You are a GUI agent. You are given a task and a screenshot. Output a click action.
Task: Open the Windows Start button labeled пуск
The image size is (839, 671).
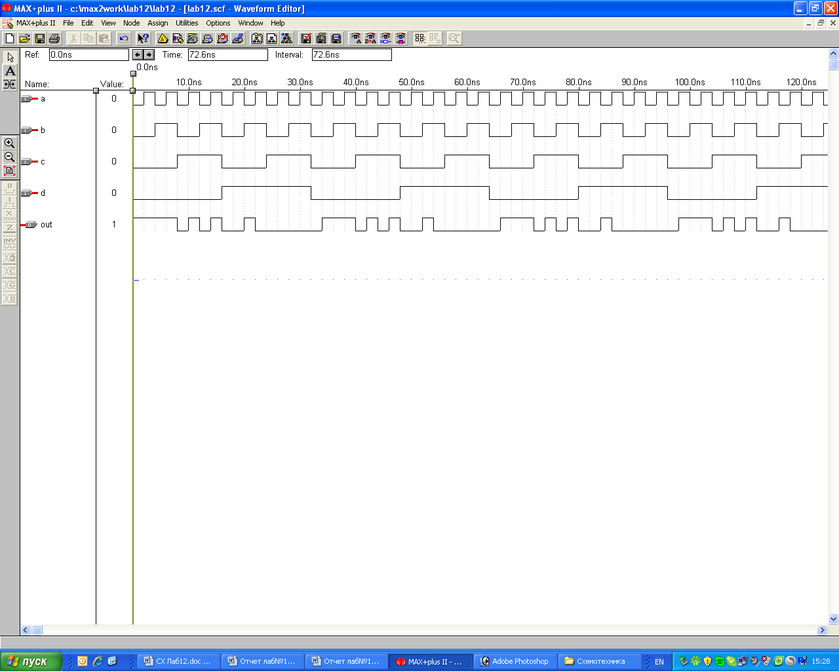coord(31,661)
